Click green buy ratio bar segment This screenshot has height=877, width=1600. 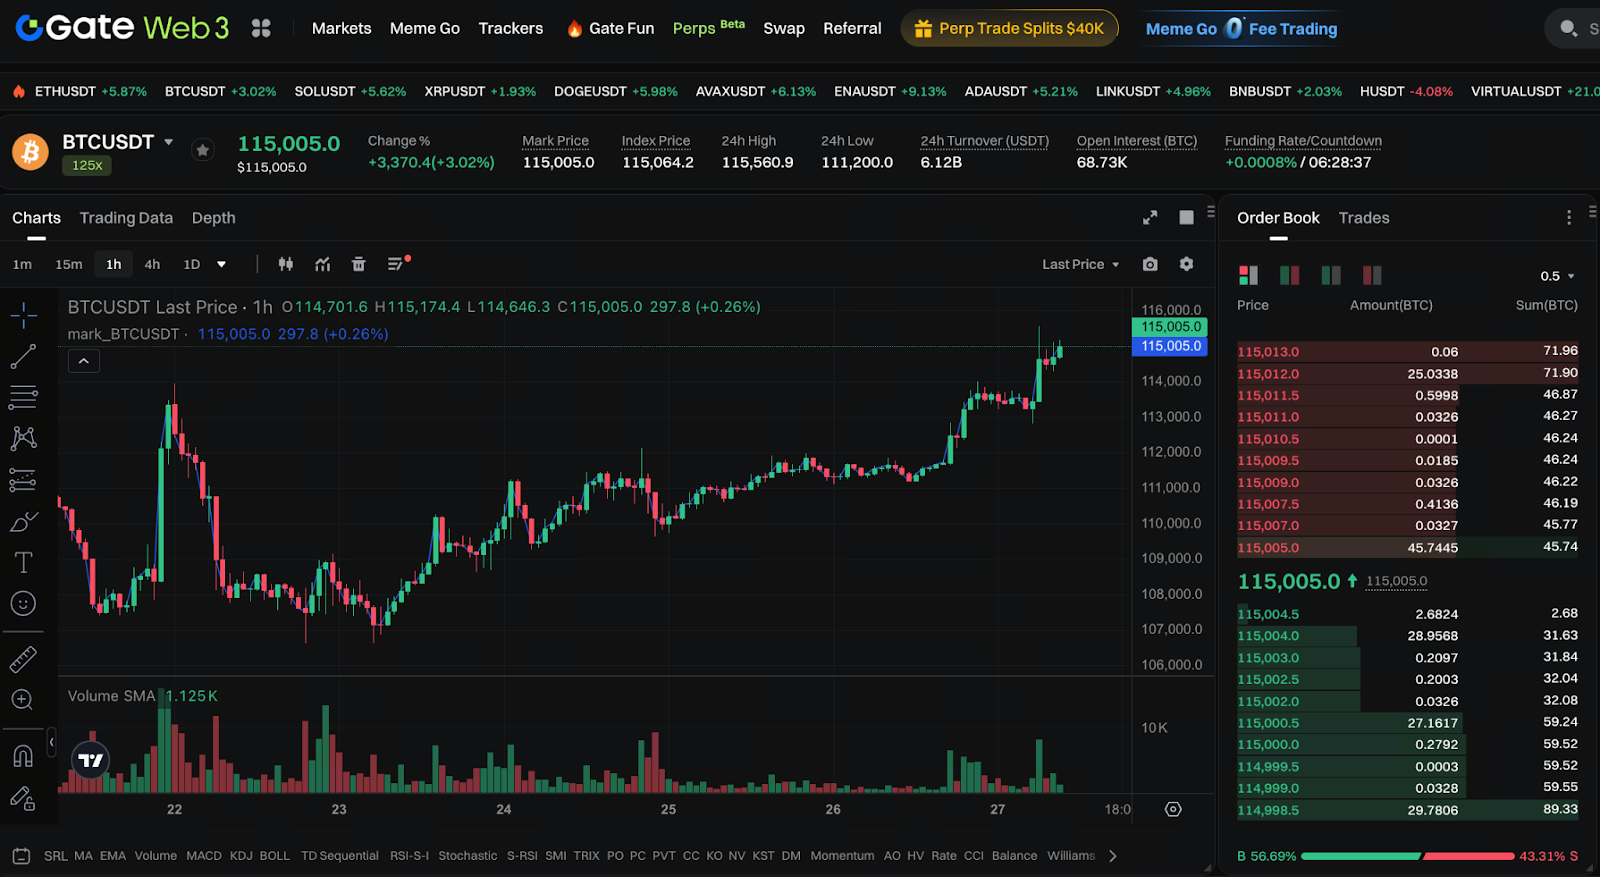click(1360, 856)
